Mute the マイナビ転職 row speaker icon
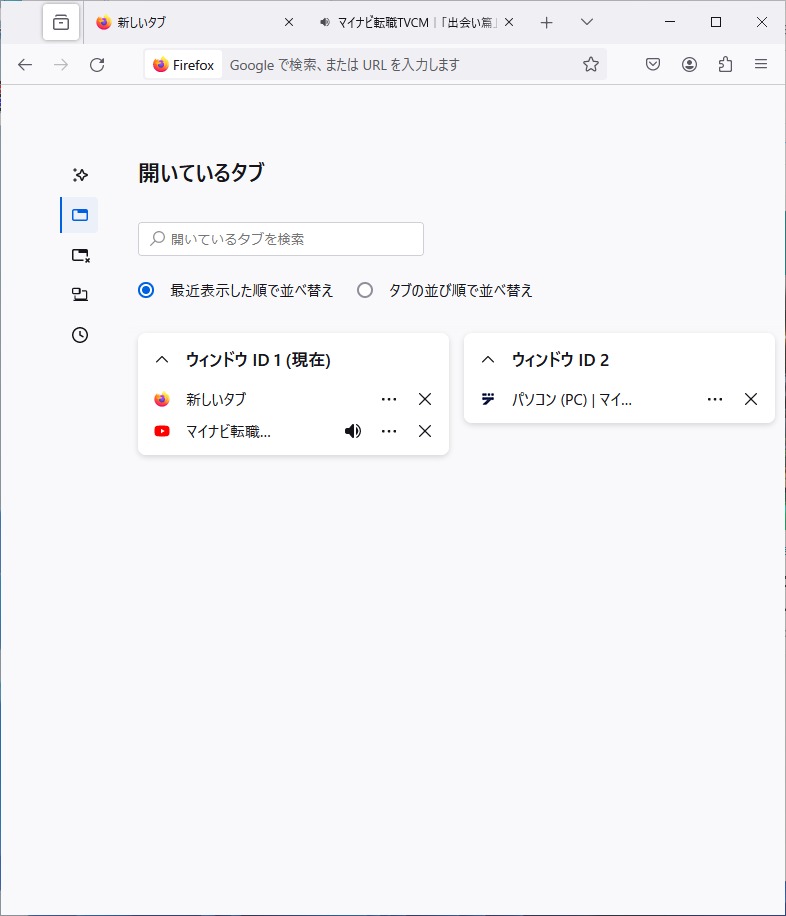786x916 pixels. (353, 431)
